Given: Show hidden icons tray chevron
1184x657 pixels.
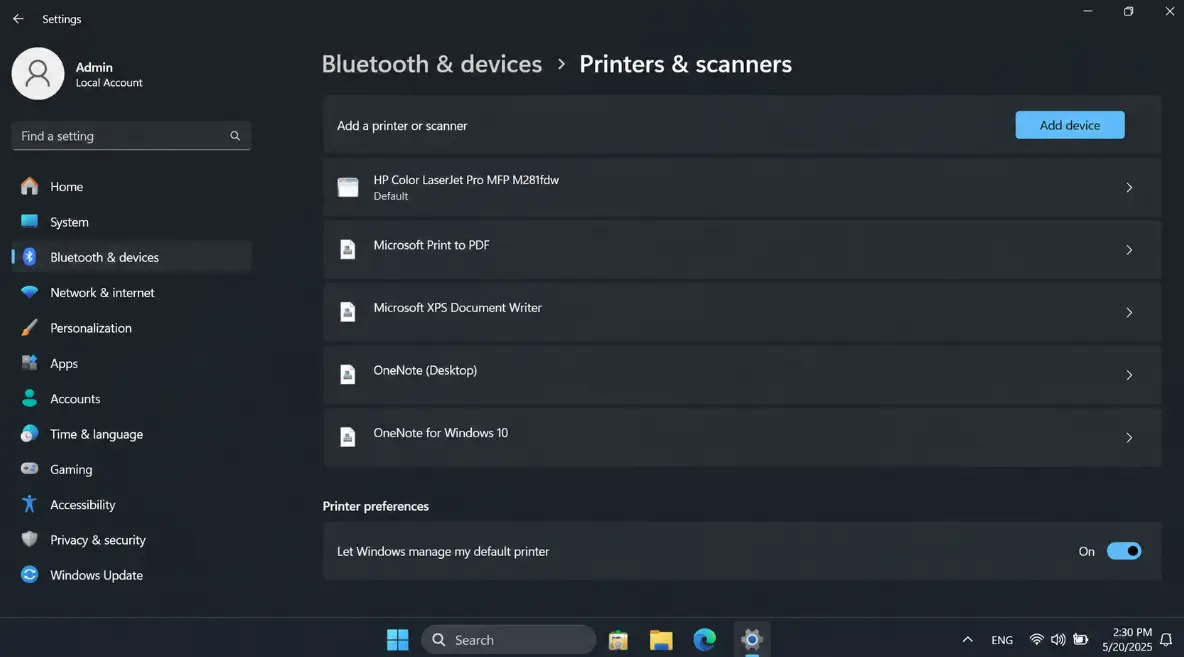Looking at the screenshot, I should tap(967, 640).
